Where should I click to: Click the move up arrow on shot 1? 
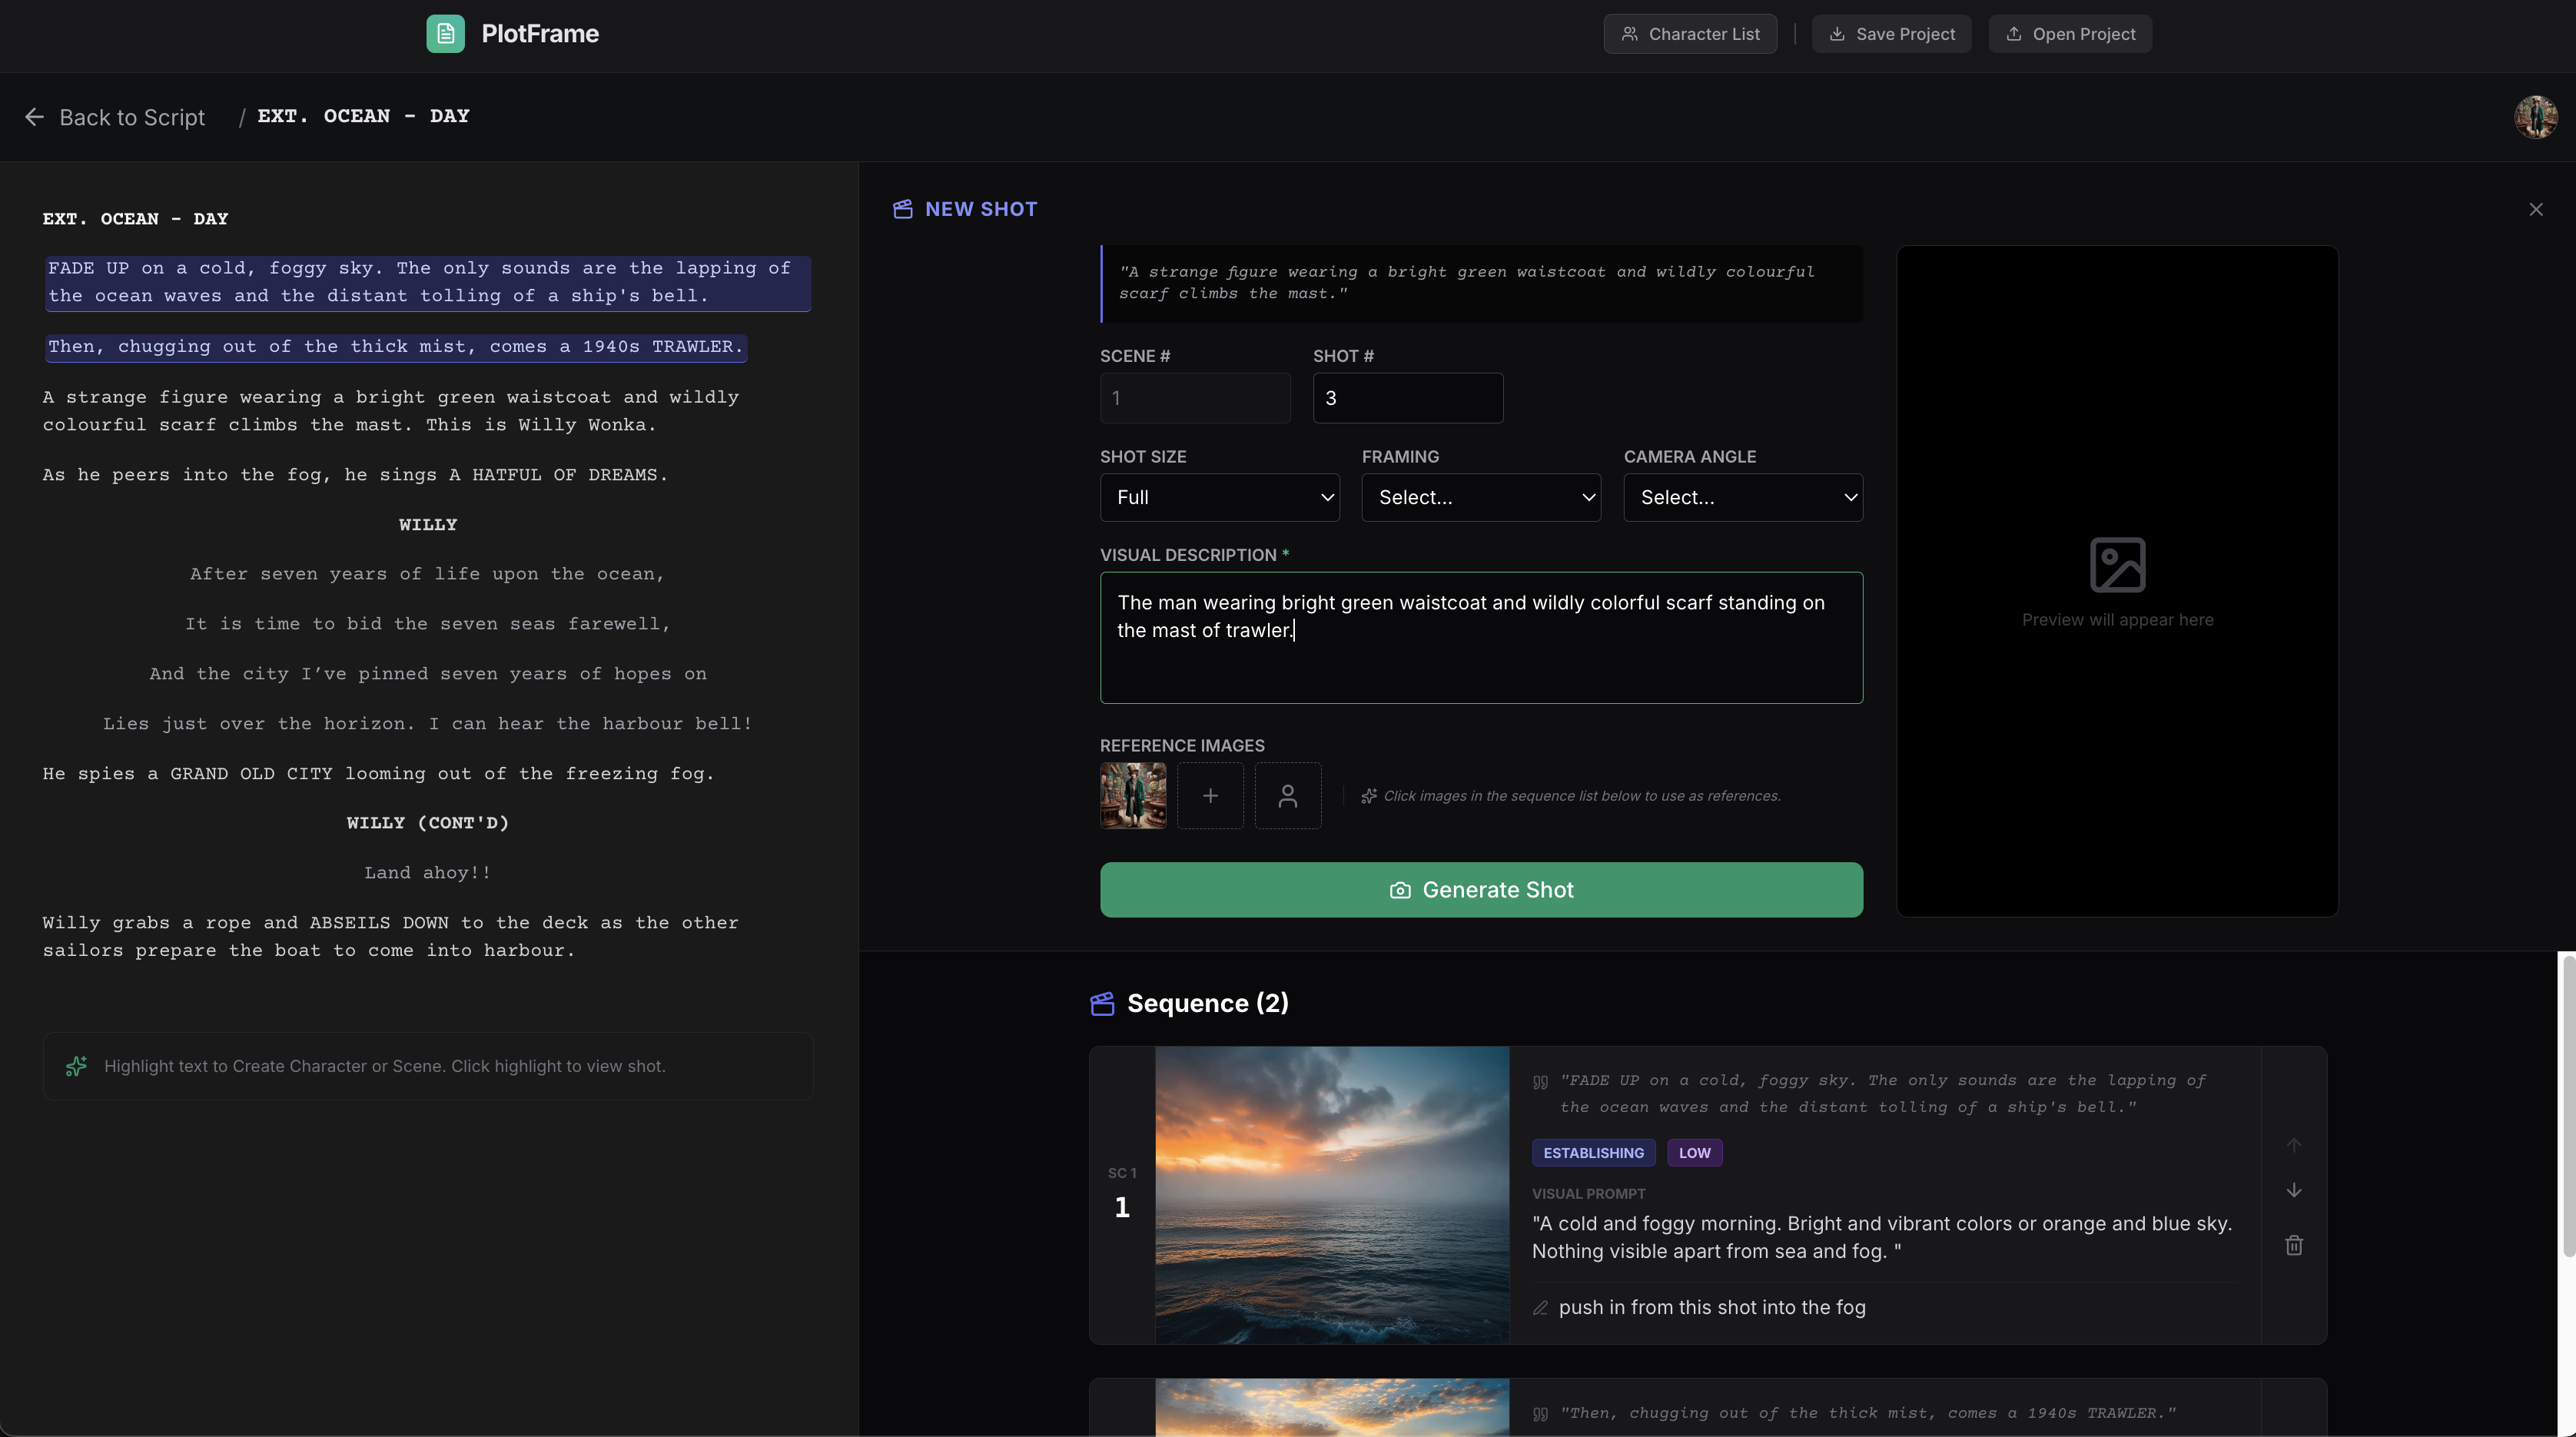click(2293, 1145)
